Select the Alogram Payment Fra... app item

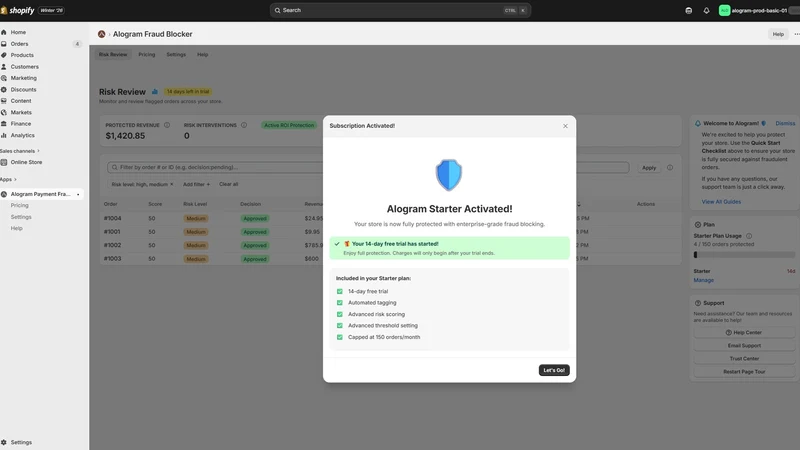tap(41, 194)
